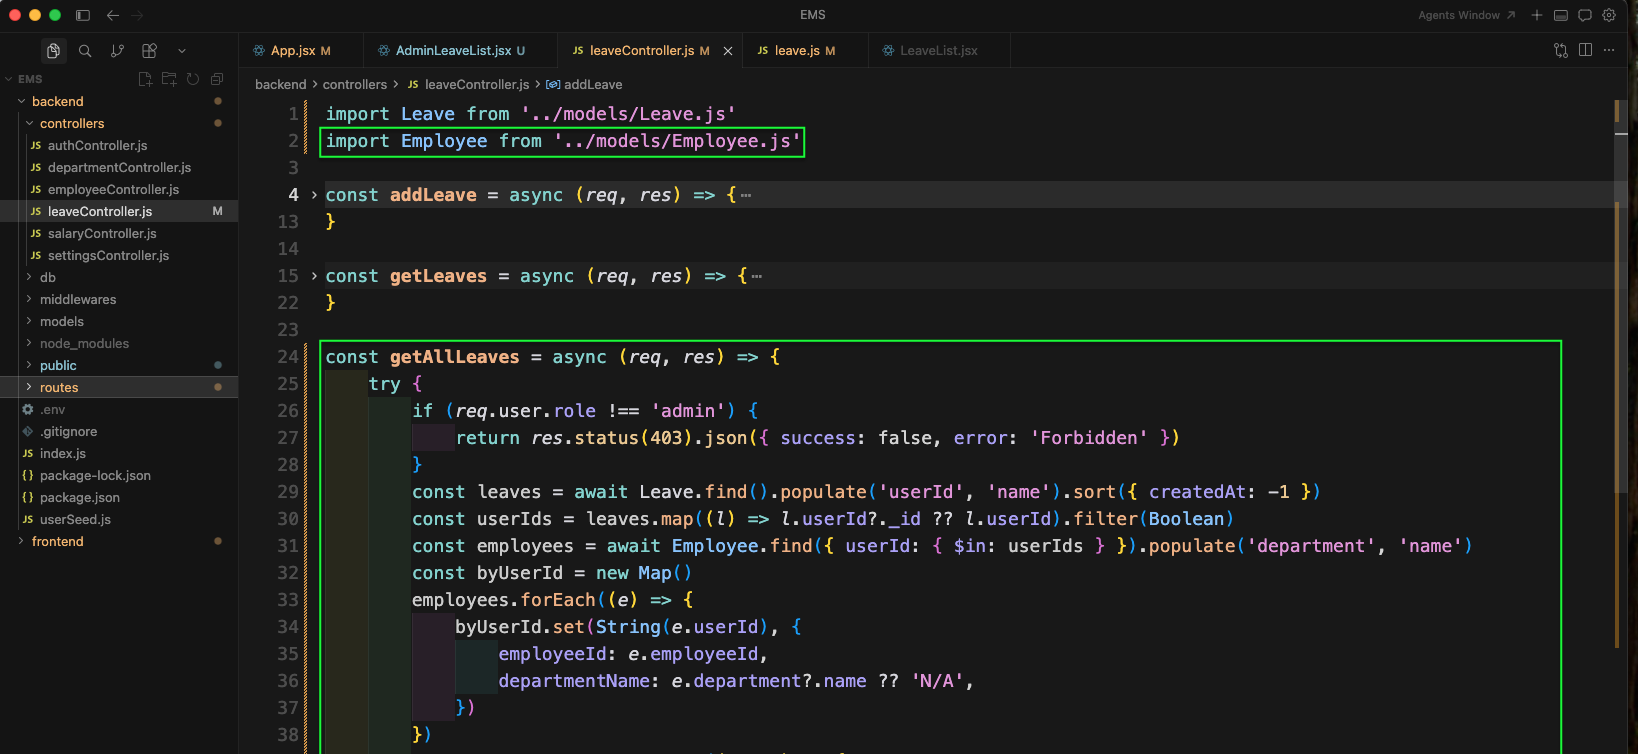Expand the middlewares folder

pyautogui.click(x=29, y=299)
